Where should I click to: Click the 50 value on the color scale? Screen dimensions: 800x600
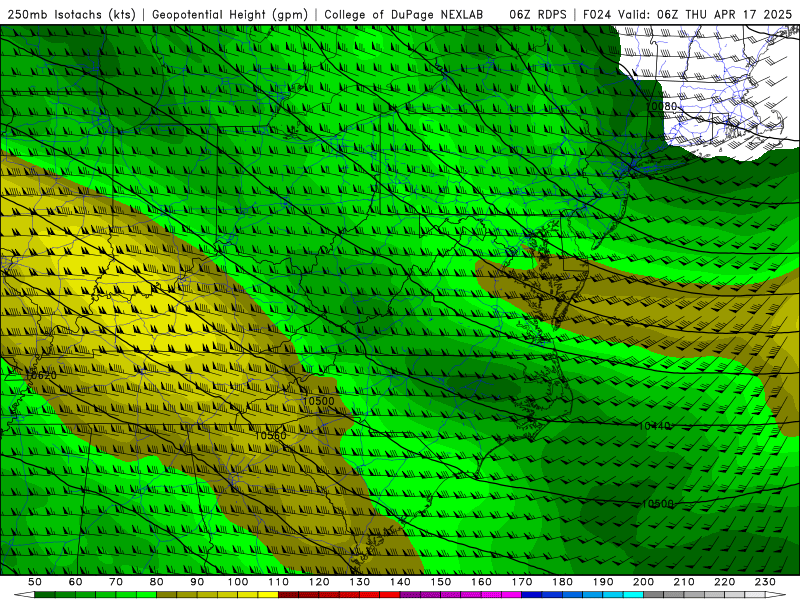tap(34, 582)
